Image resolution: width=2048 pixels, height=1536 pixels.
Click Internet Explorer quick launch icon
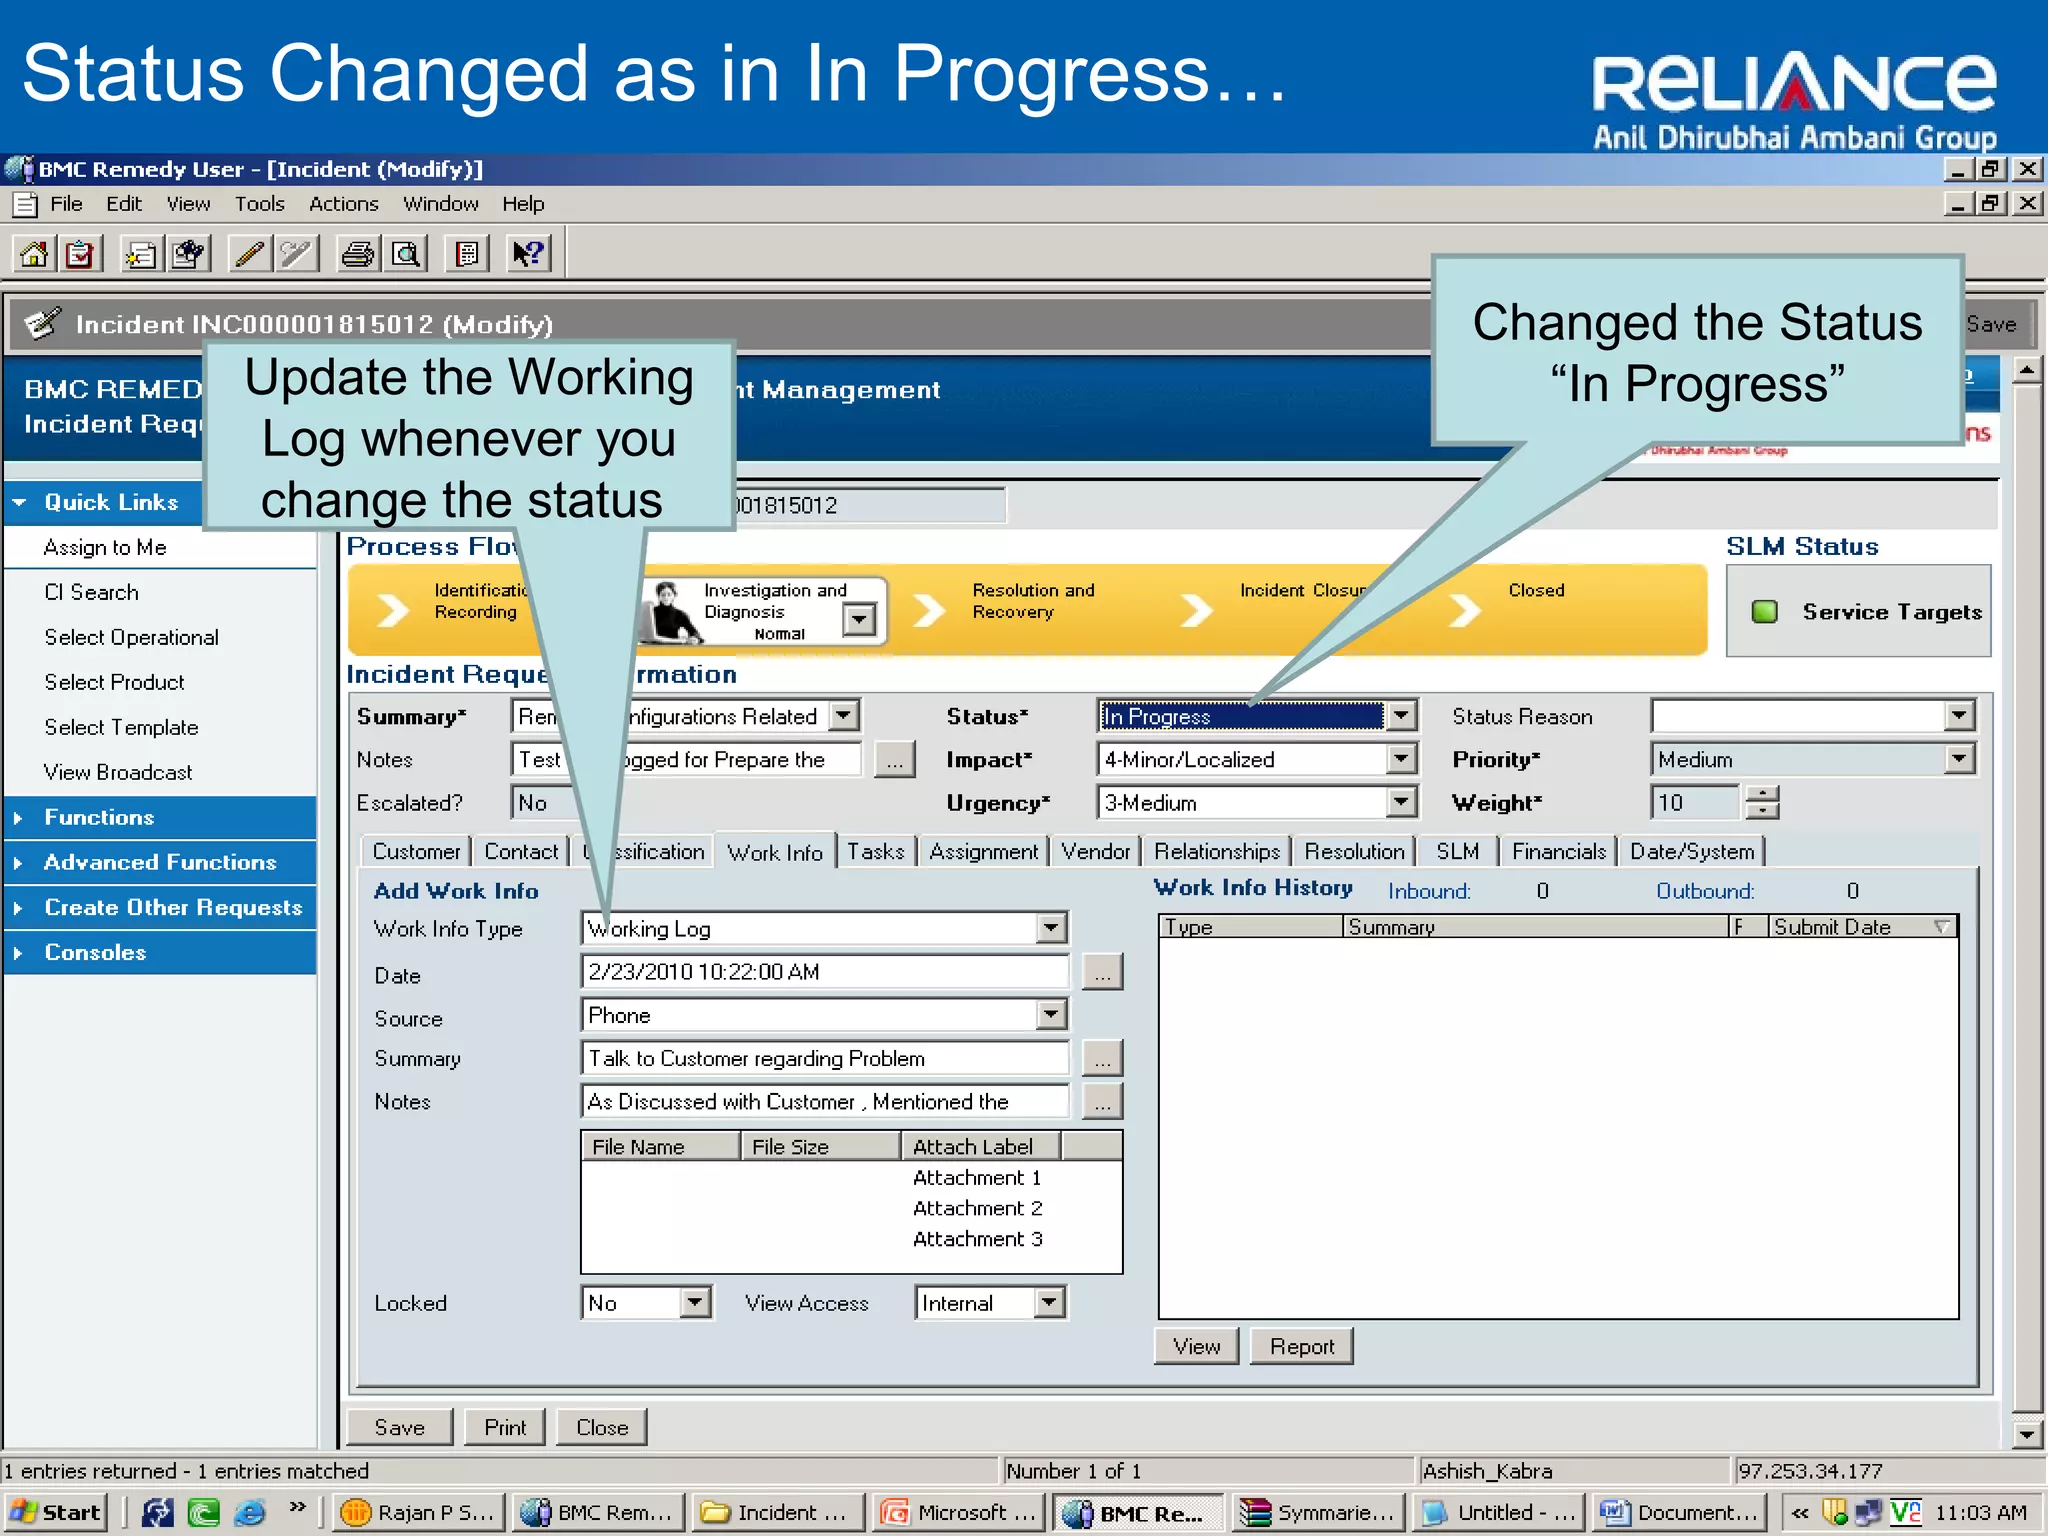click(x=249, y=1513)
